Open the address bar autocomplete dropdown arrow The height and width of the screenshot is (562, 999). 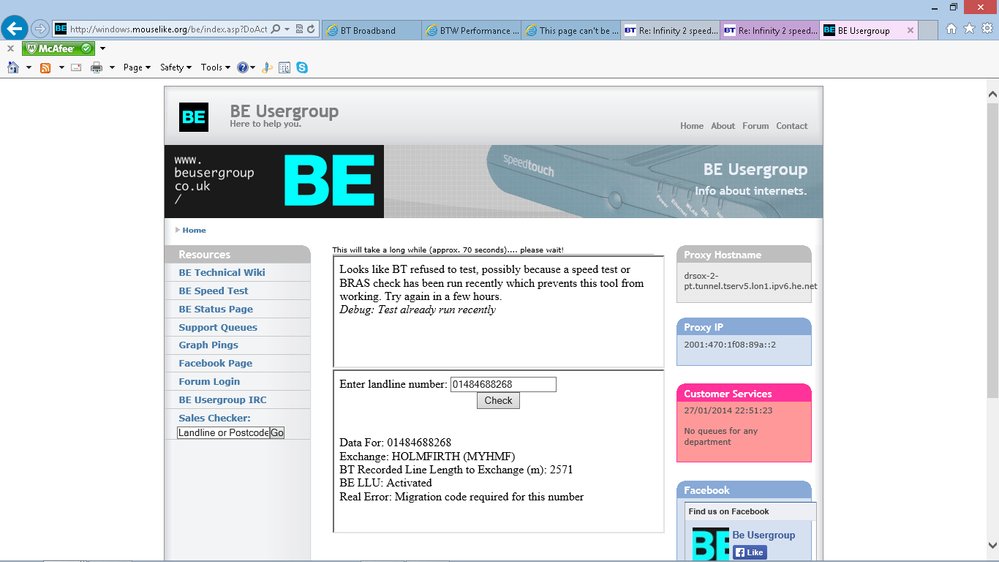(287, 29)
